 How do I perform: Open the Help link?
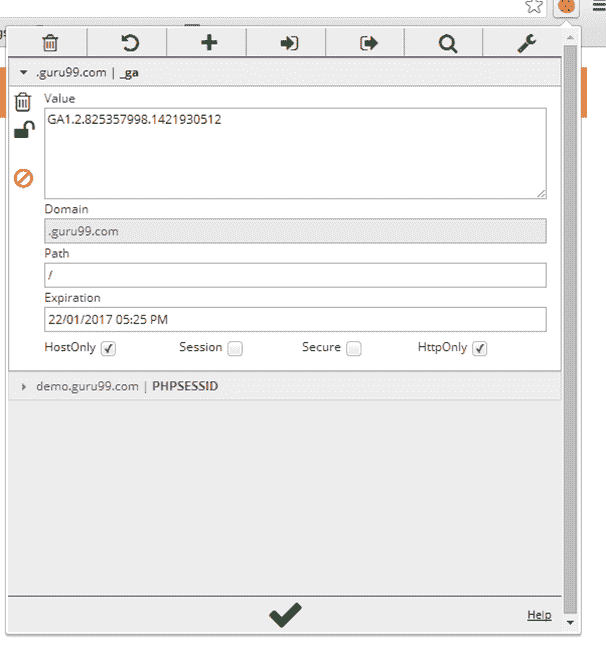point(539,615)
